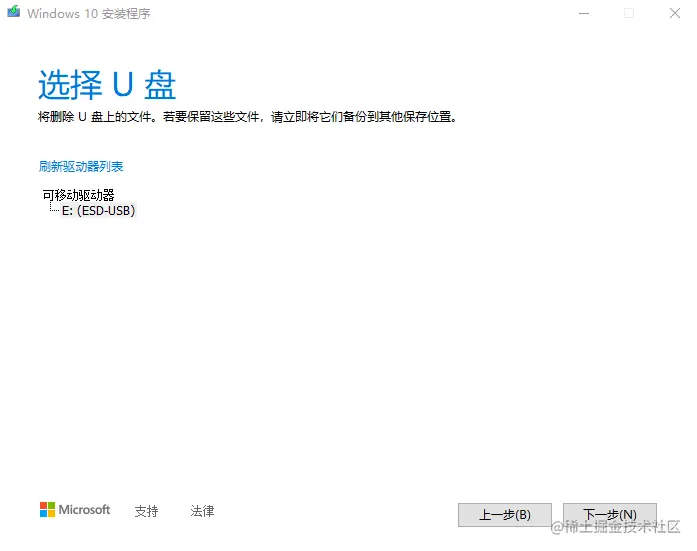
Task: Minimize the setup window
Action: 584,13
